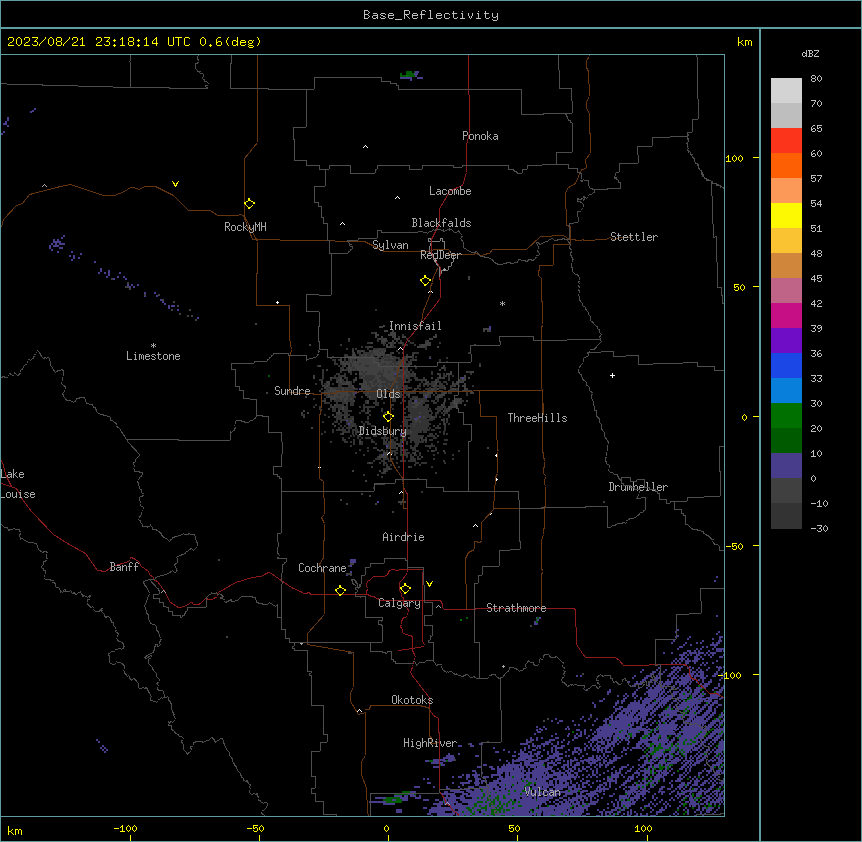The height and width of the screenshot is (842, 862).
Task: Click the Calgary city label
Action: point(399,603)
